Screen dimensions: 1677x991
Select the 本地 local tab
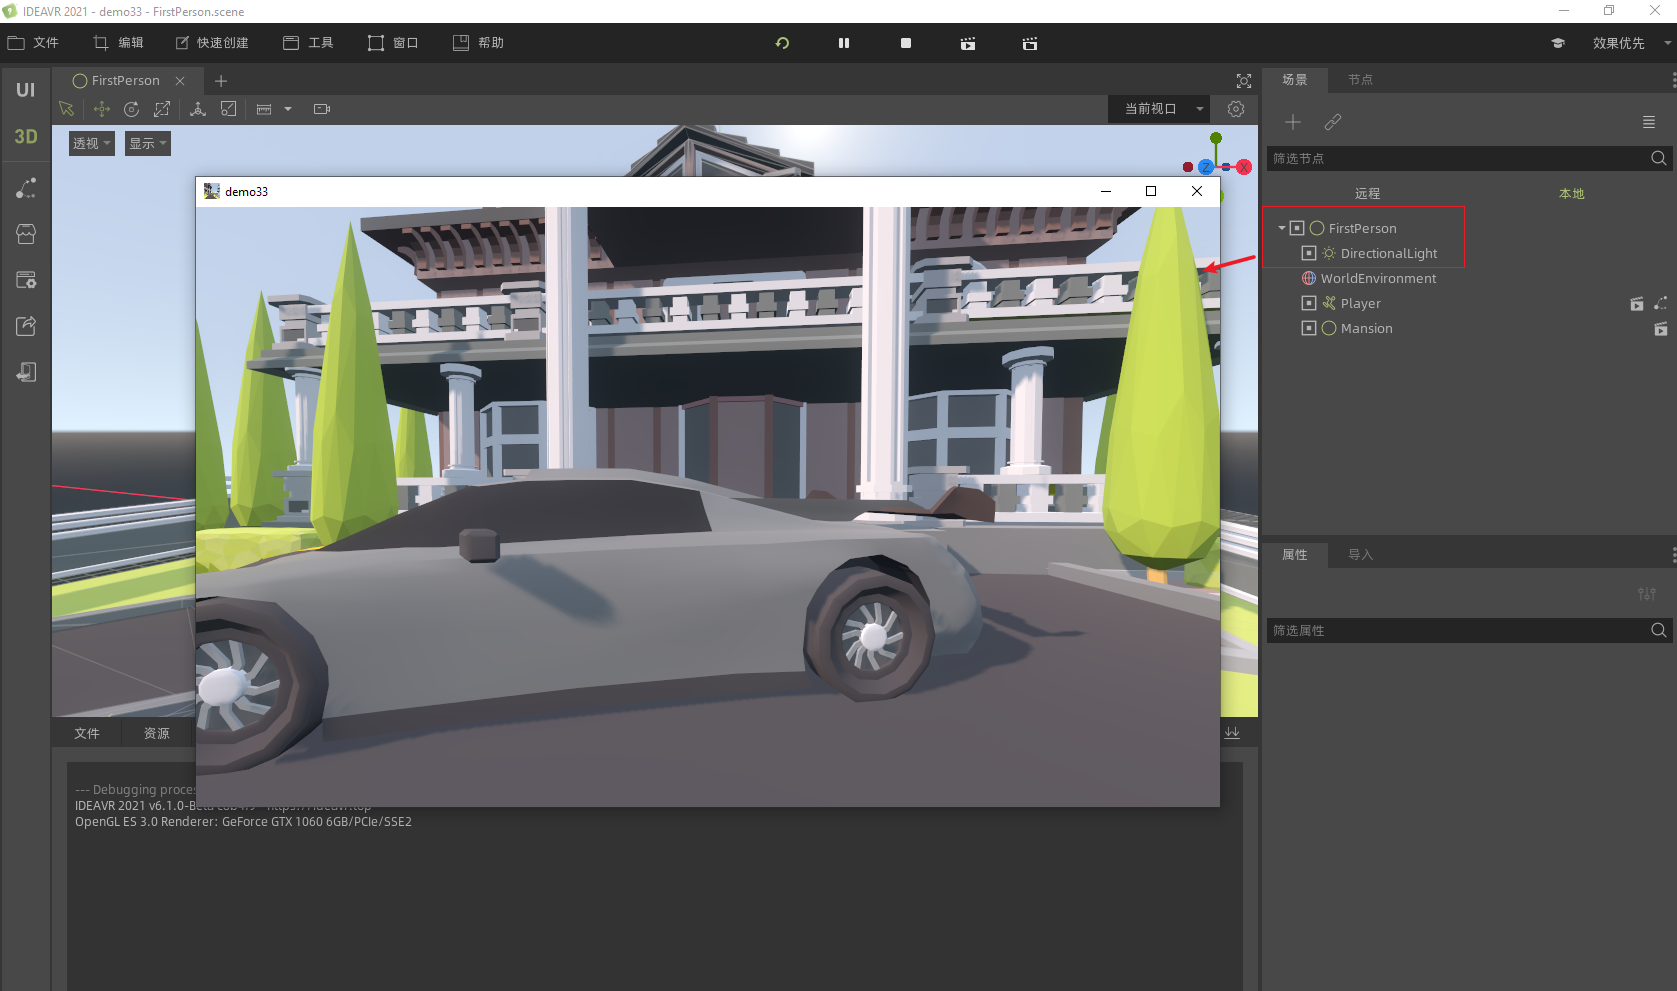tap(1572, 193)
